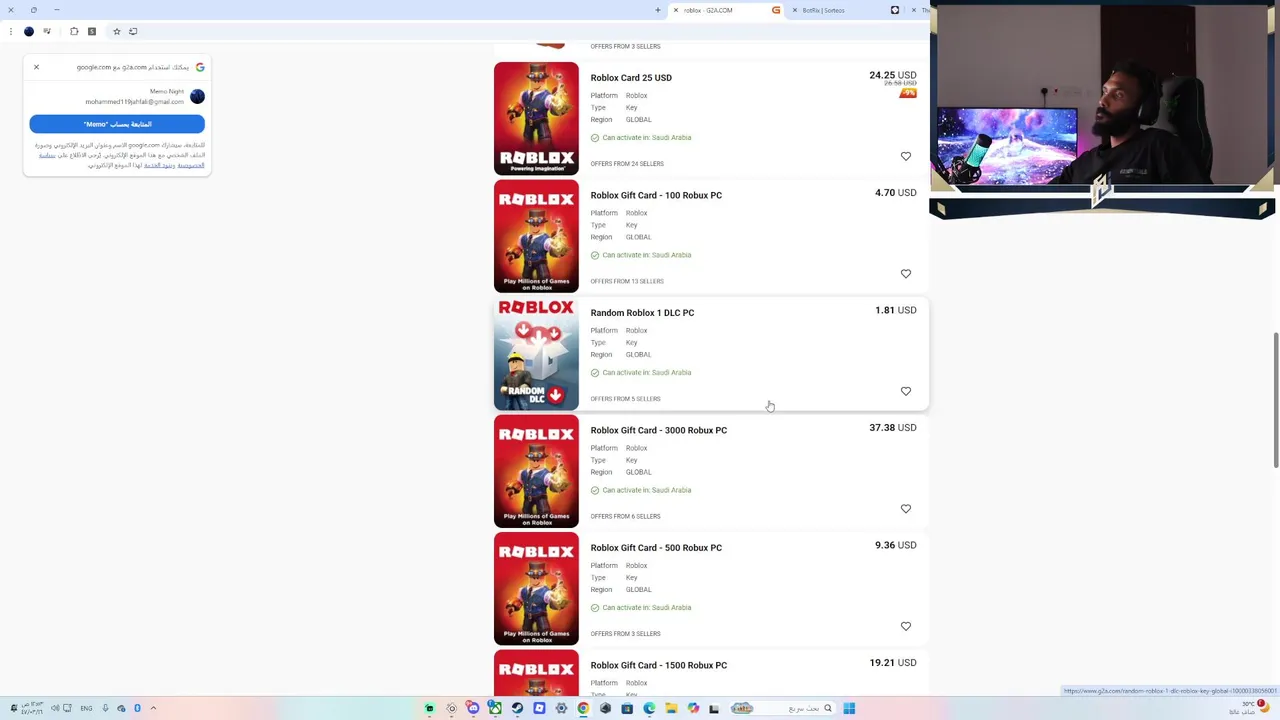The image size is (1280, 720).
Task: Close the BotRix Sorteos tab
Action: (794, 10)
